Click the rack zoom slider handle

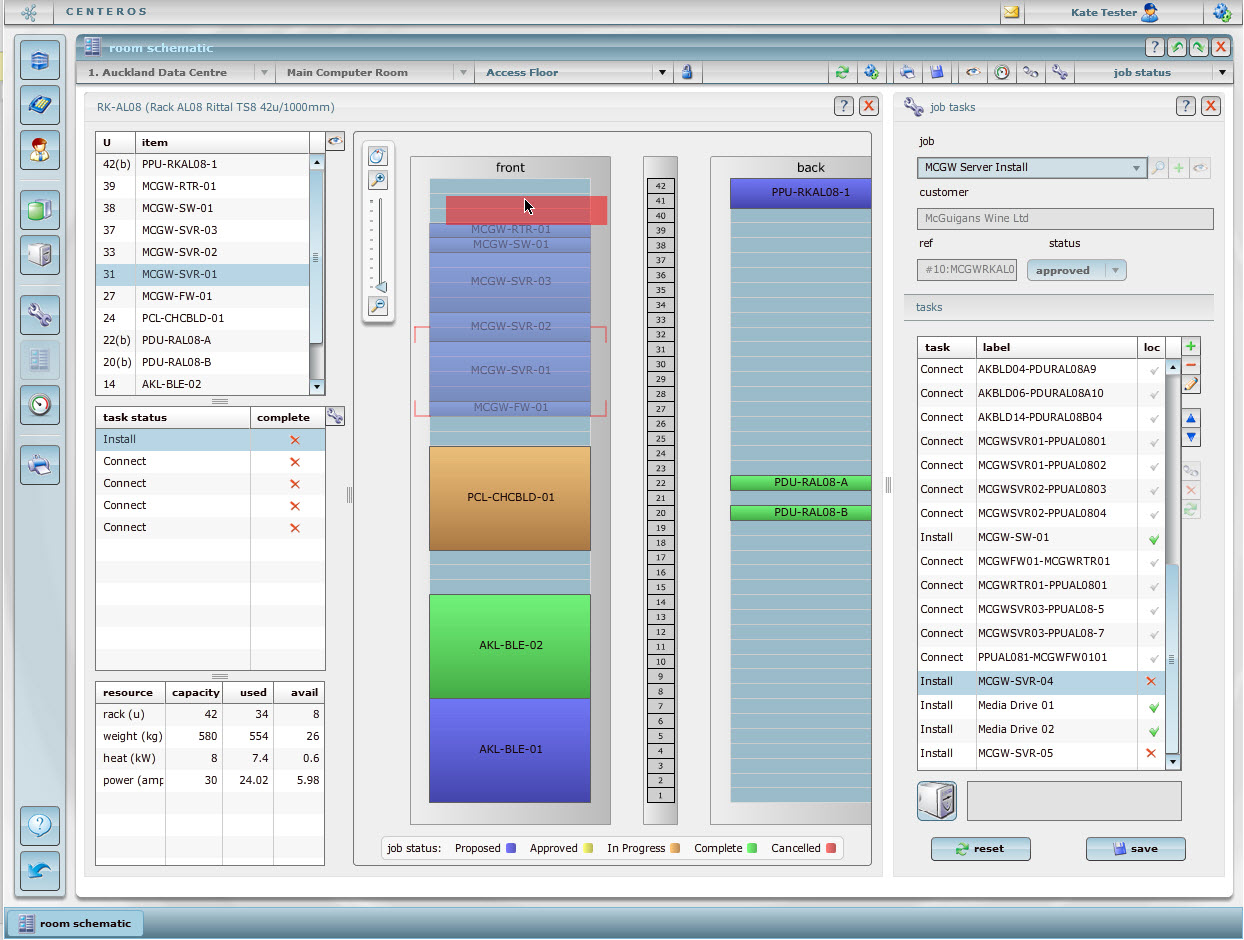point(380,287)
